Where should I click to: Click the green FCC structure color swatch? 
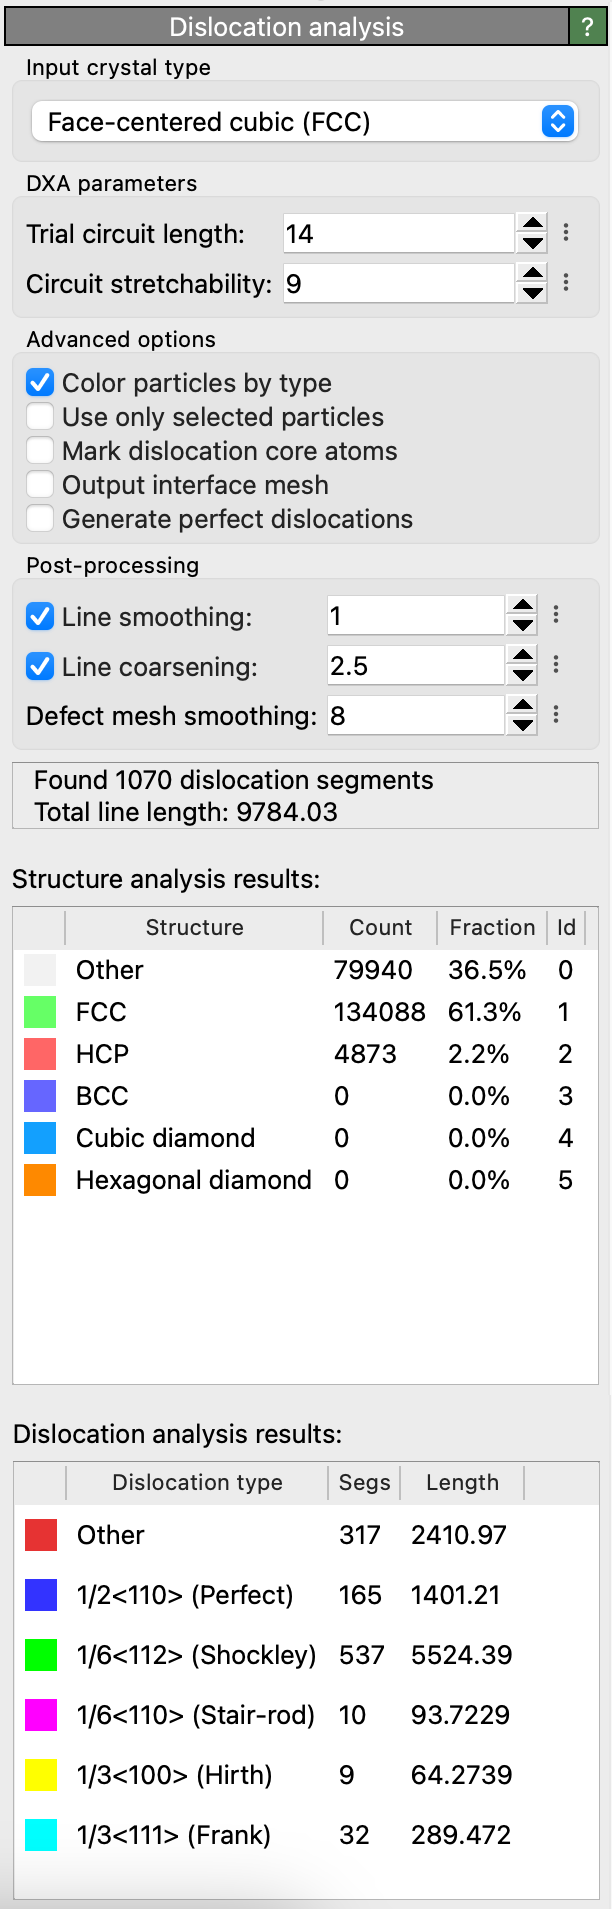(x=40, y=1012)
